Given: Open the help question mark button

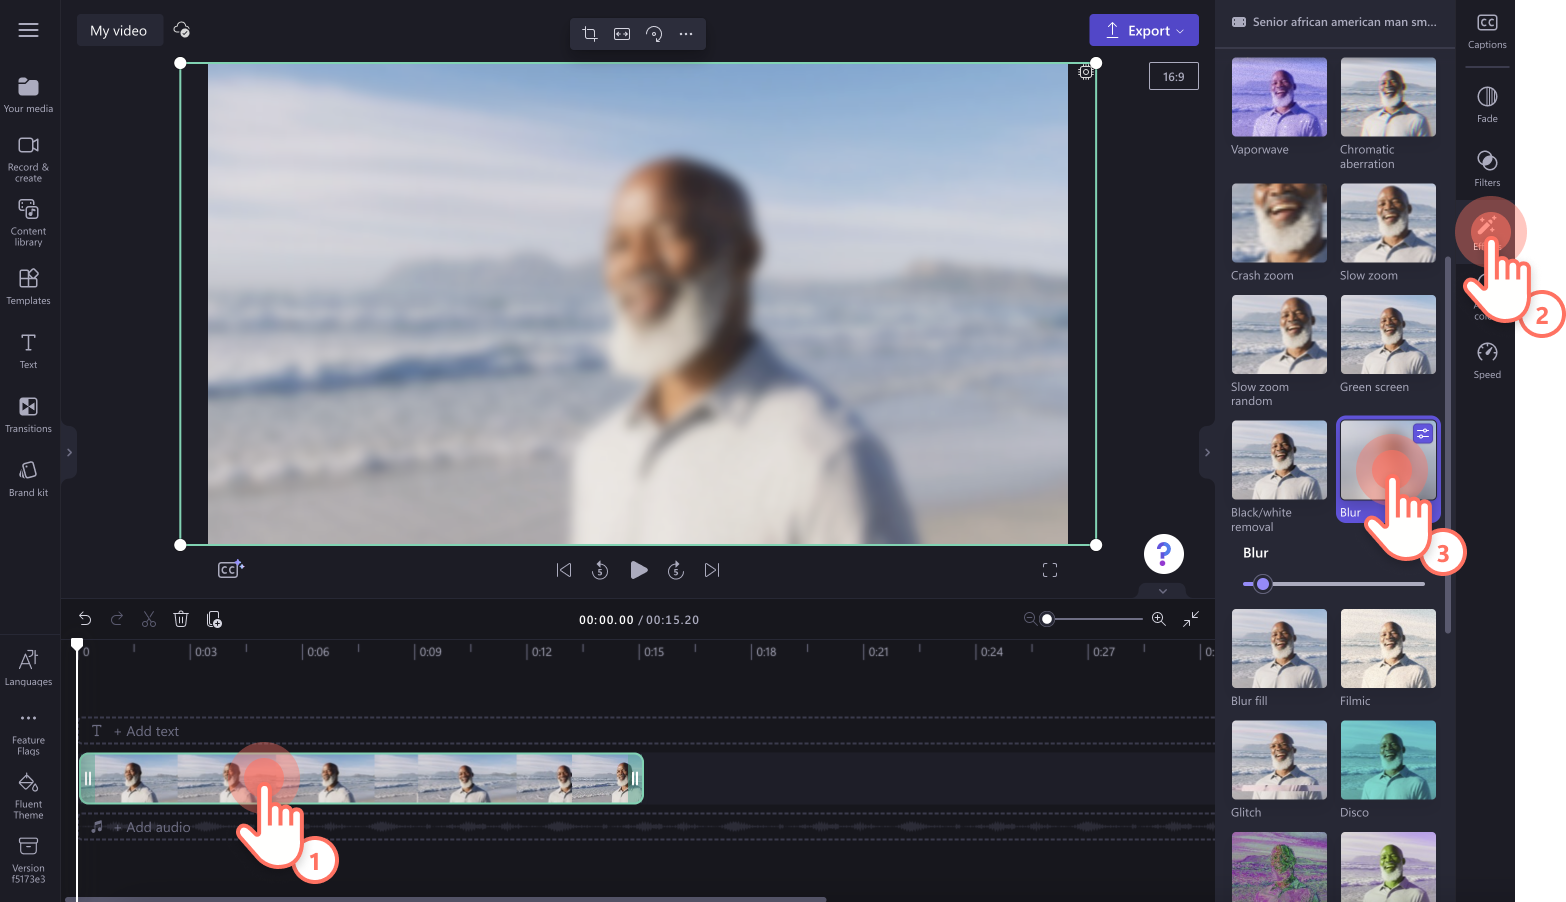Looking at the screenshot, I should 1164,554.
